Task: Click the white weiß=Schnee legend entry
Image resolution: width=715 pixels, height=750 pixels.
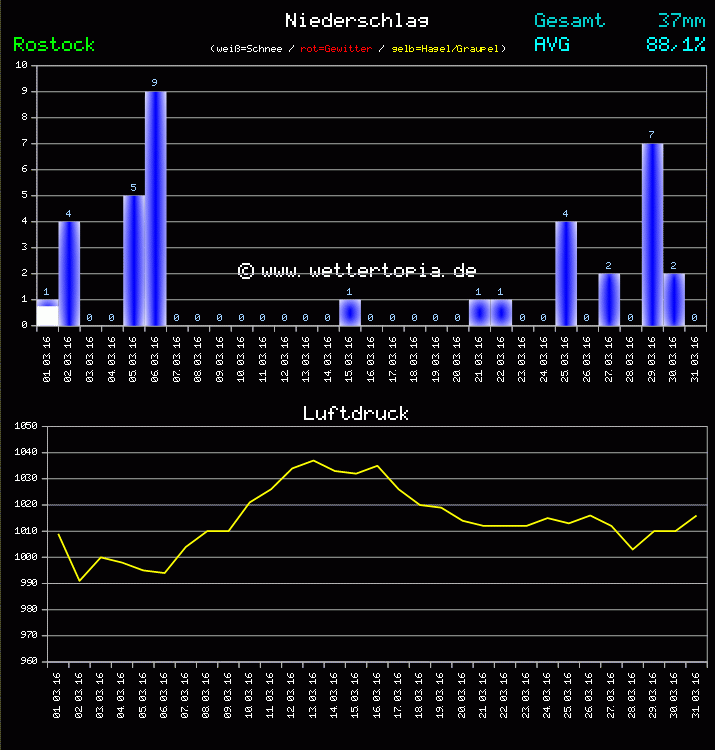Action: [248, 48]
